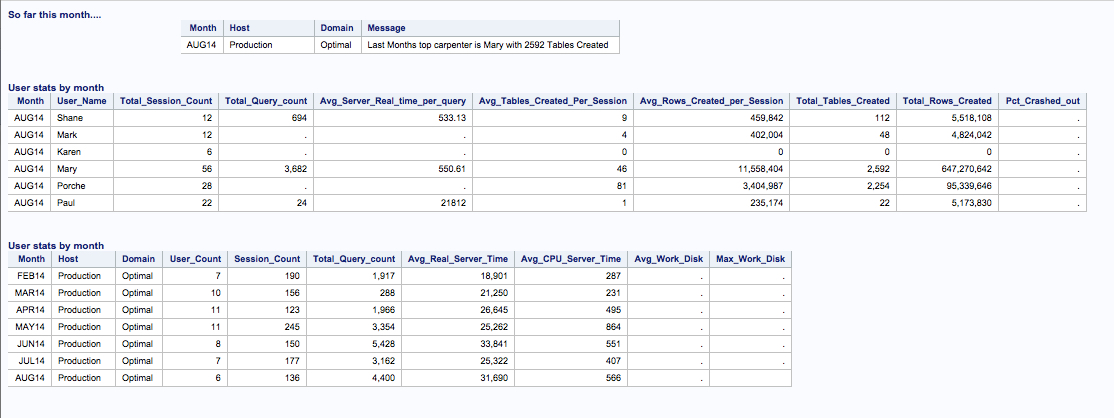Click Avg_Rows_Created_per_Session header
The height and width of the screenshot is (418, 1114).
(711, 101)
